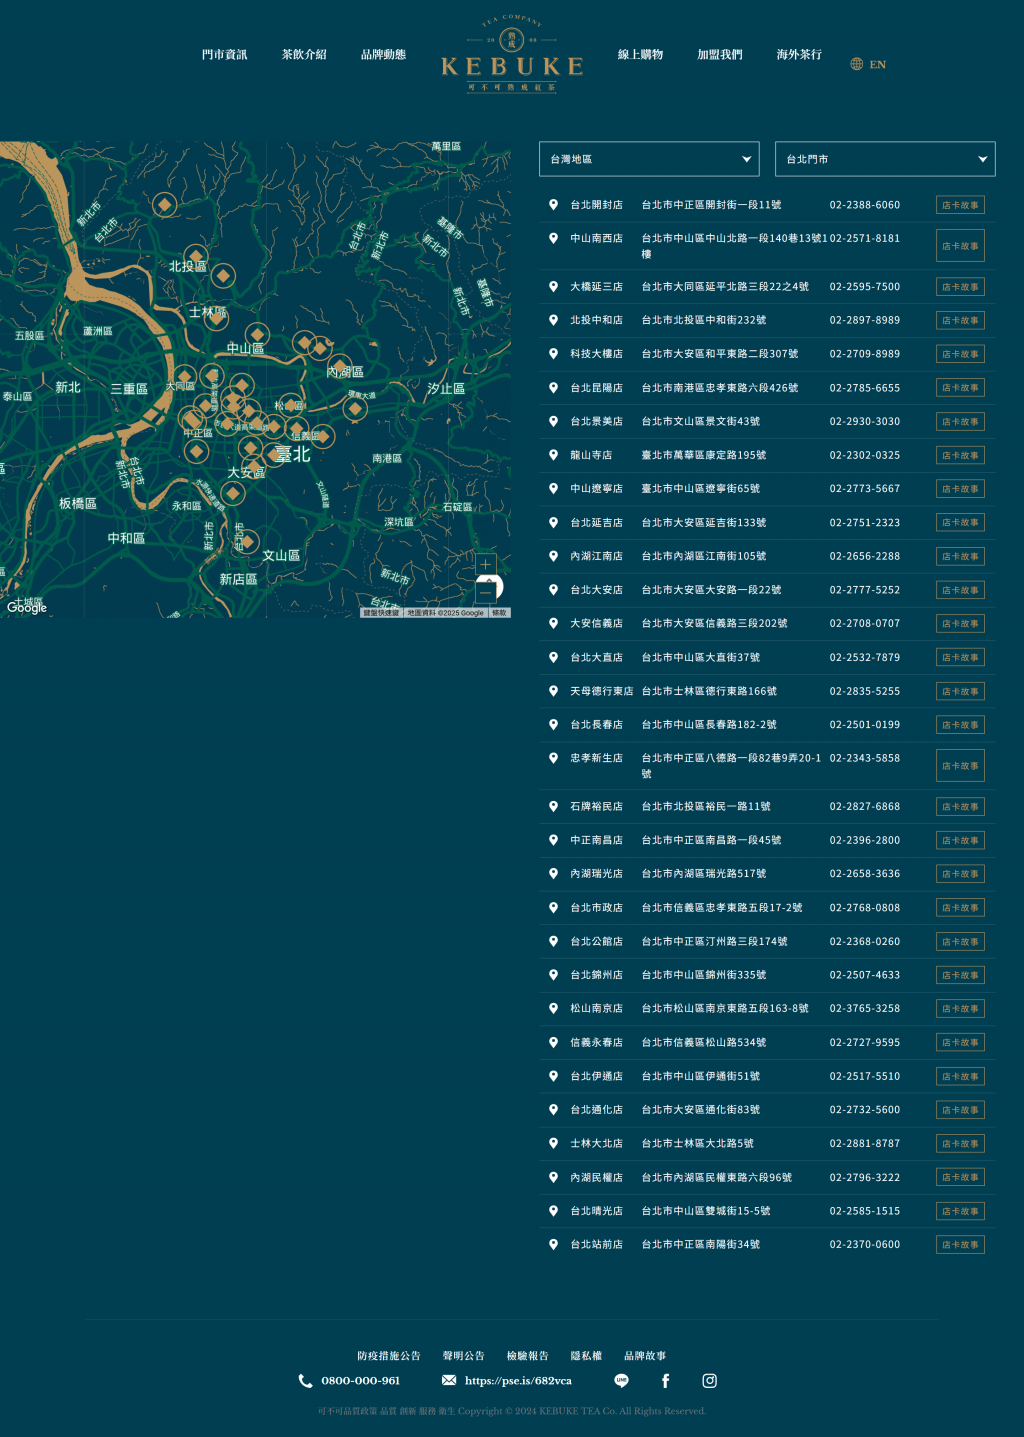Select store name 台北晴光店
This screenshot has height=1437, width=1024.
tap(596, 1211)
